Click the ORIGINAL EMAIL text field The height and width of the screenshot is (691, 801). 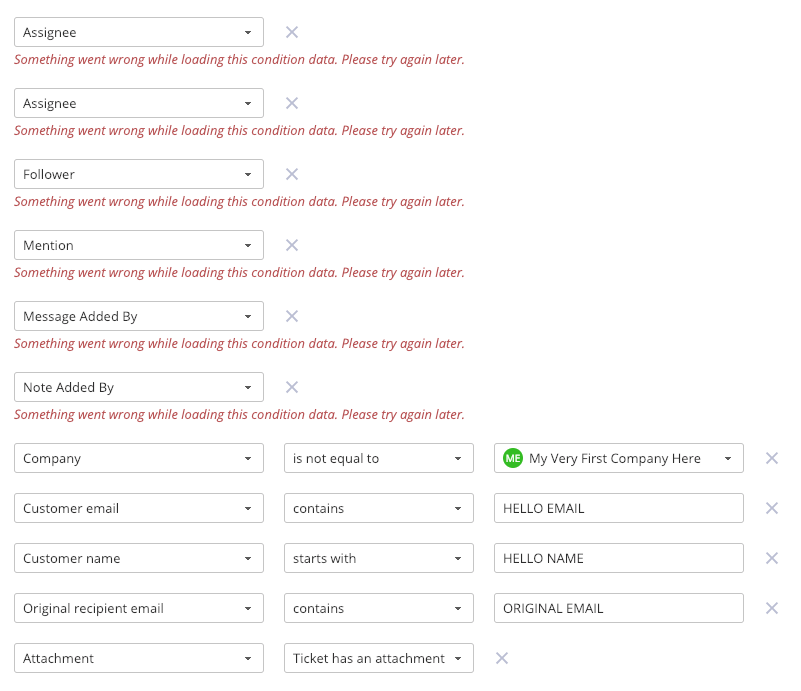pos(619,608)
